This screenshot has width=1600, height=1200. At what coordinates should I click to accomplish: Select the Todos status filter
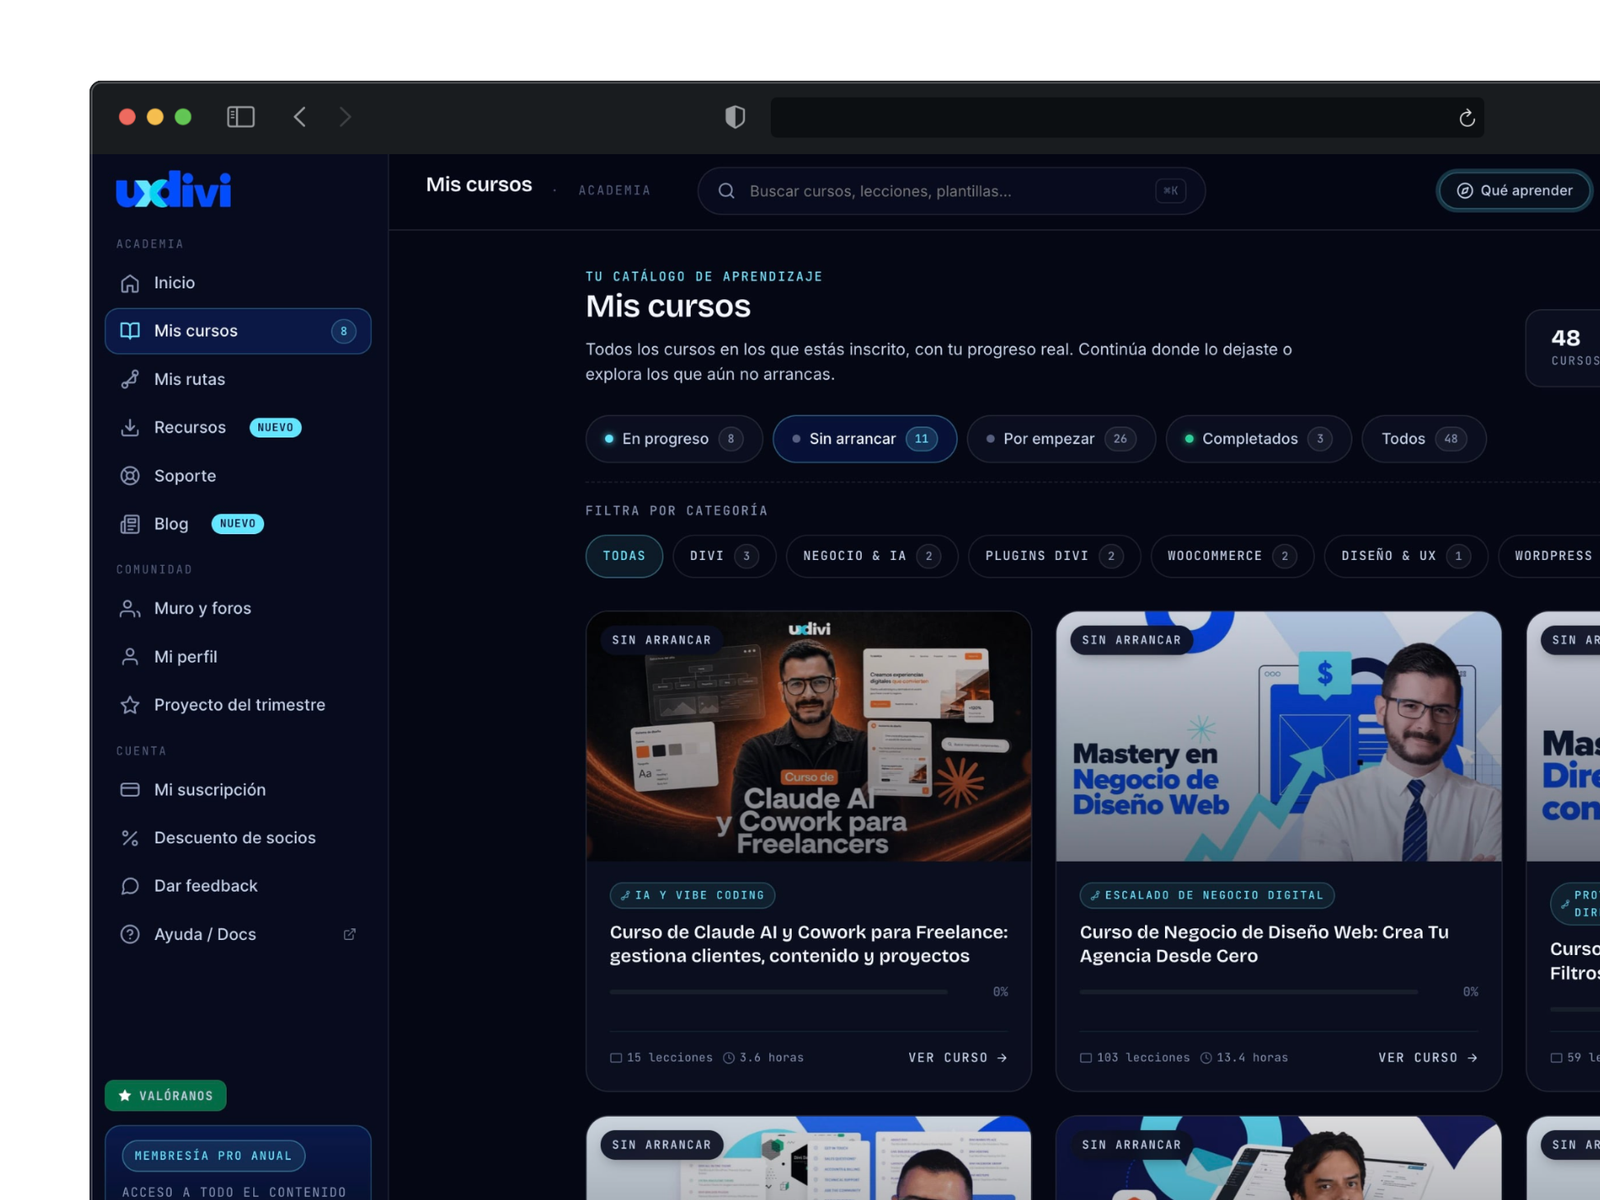[x=1424, y=439]
